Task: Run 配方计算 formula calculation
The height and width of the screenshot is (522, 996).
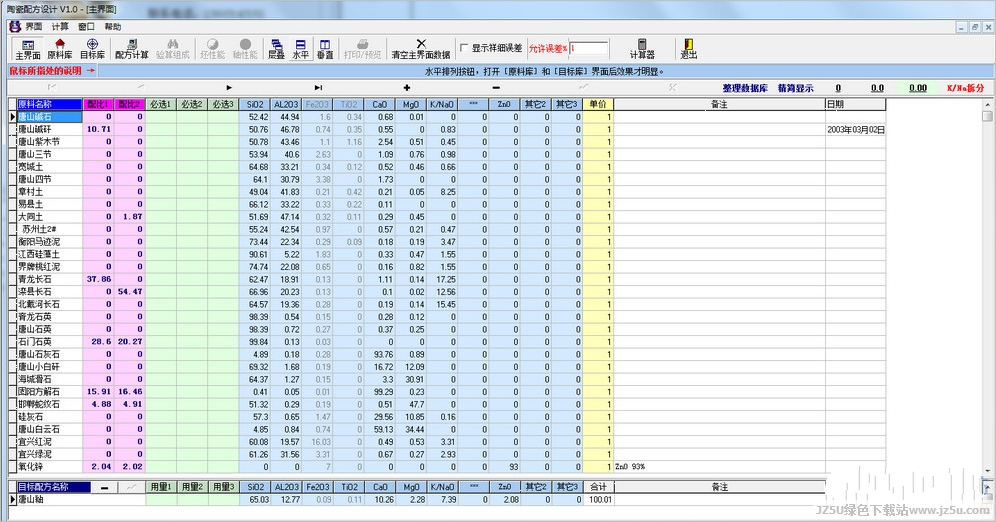Action: click(x=131, y=49)
